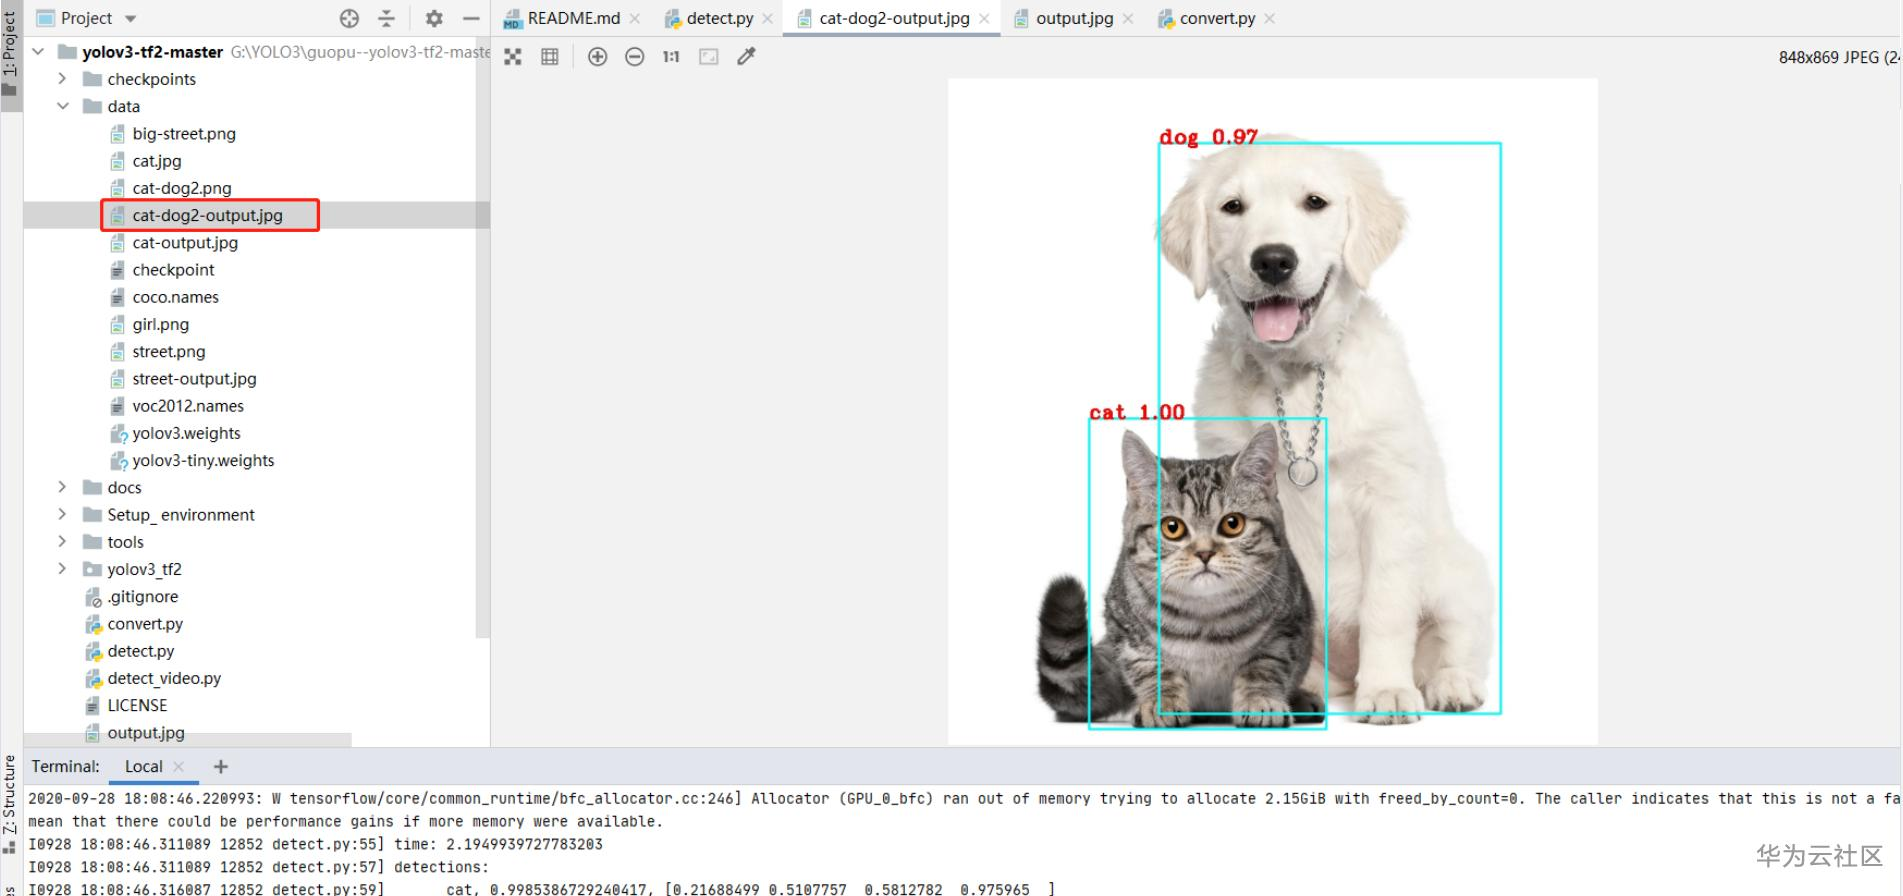
Task: Expand the checkpoints folder
Action: [x=62, y=78]
